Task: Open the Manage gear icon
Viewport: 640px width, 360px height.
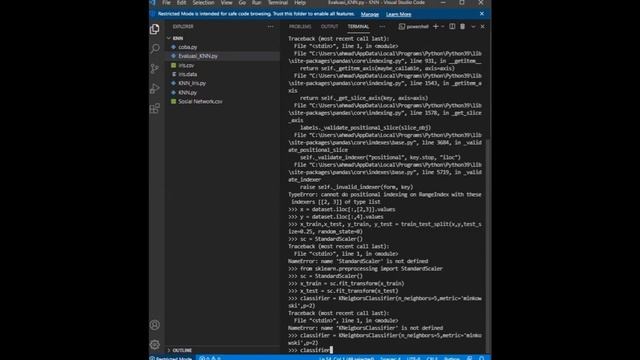Action: tap(155, 344)
